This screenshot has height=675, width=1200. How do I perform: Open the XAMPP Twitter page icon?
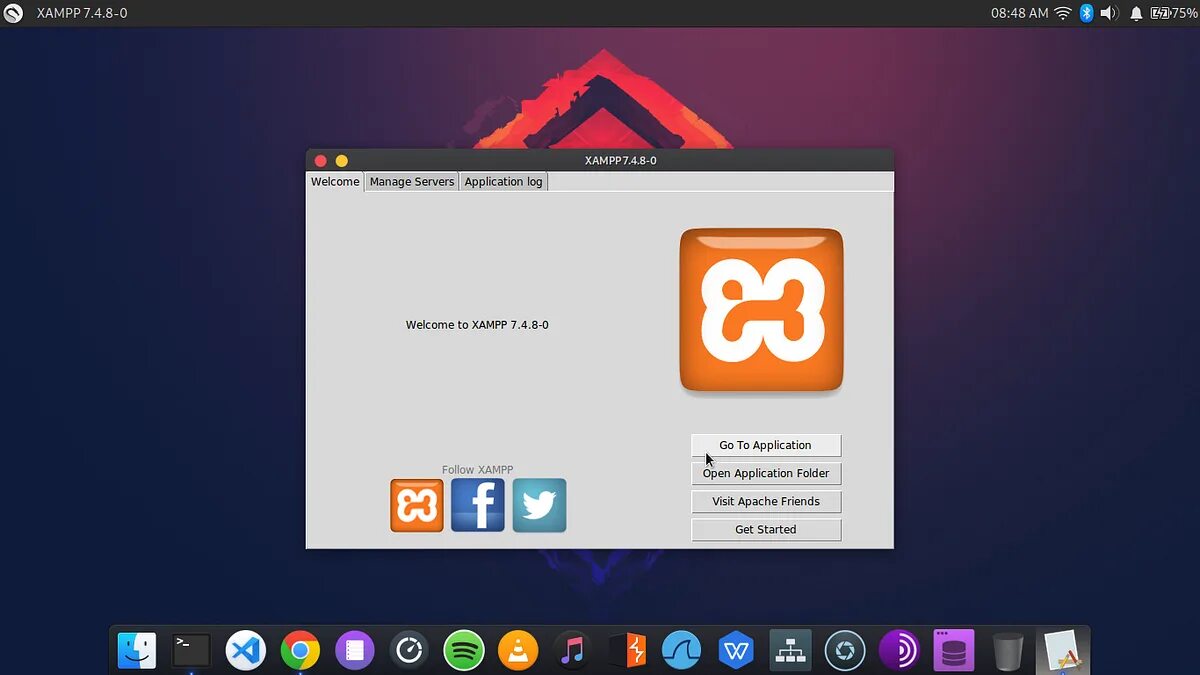pyautogui.click(x=539, y=505)
